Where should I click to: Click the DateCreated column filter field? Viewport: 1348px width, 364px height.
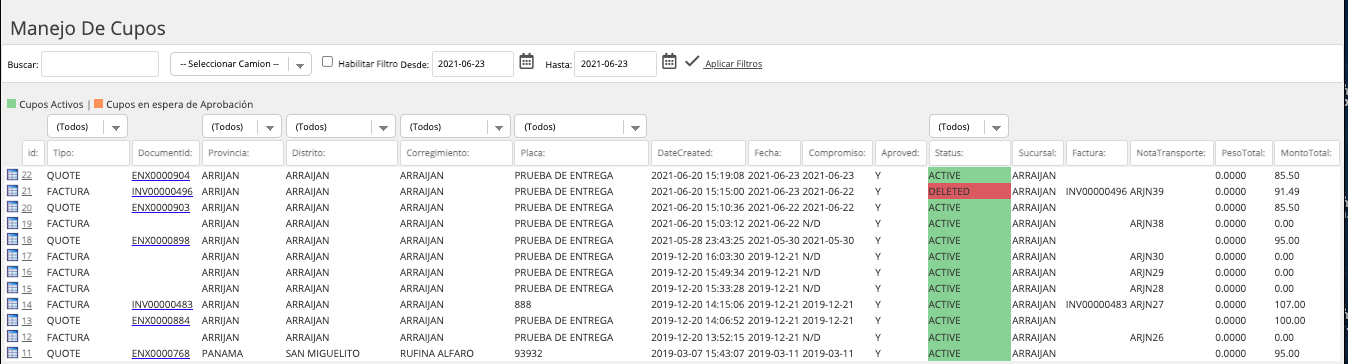[x=698, y=153]
